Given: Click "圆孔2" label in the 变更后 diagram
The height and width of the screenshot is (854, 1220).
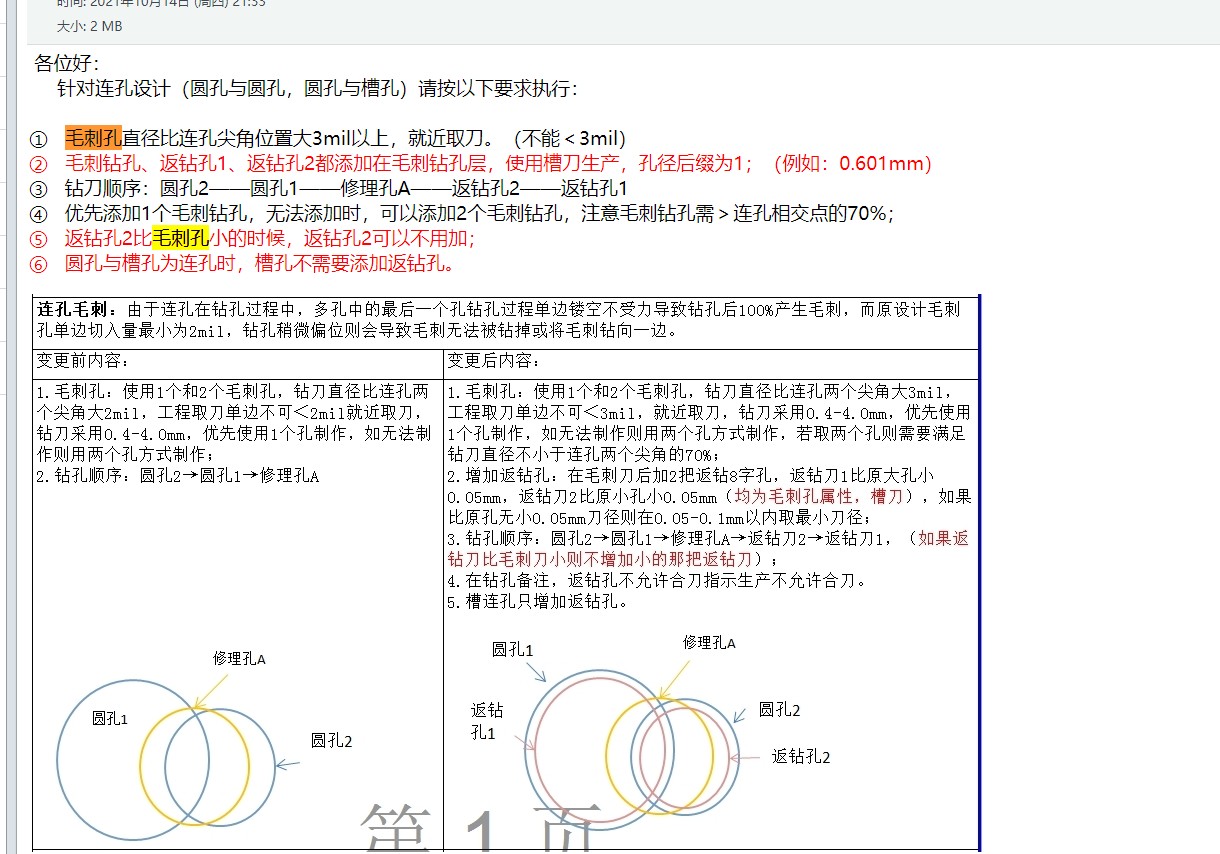Looking at the screenshot, I should pyautogui.click(x=779, y=710).
